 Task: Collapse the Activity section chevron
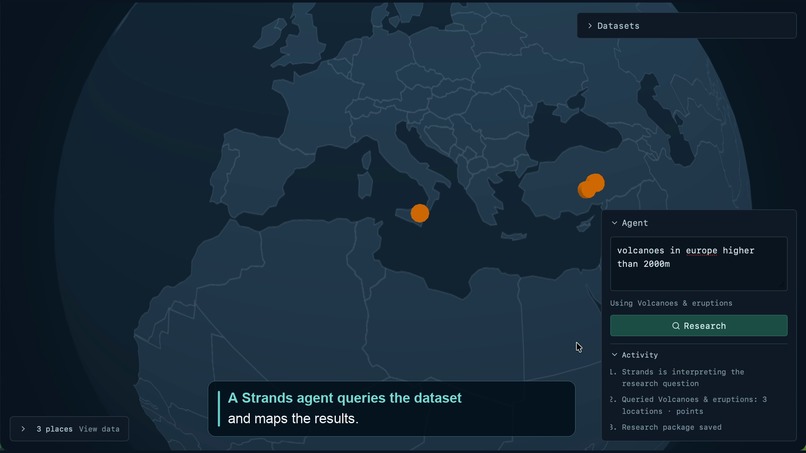[614, 355]
